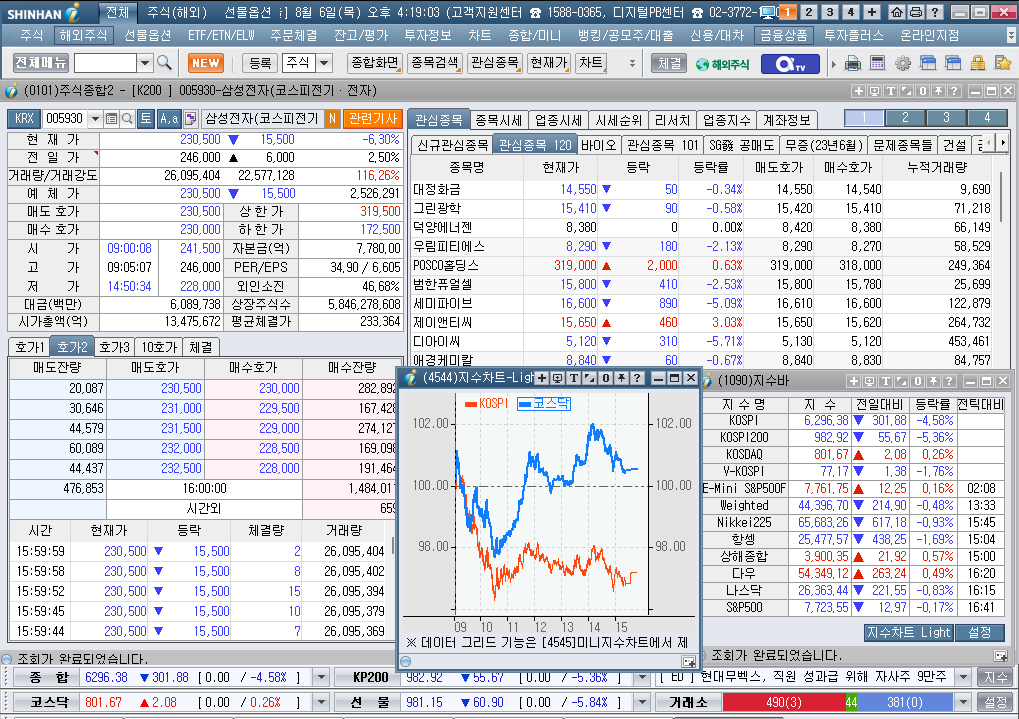
Task: Click the padlock lock icon in toolbar
Action: (977, 64)
